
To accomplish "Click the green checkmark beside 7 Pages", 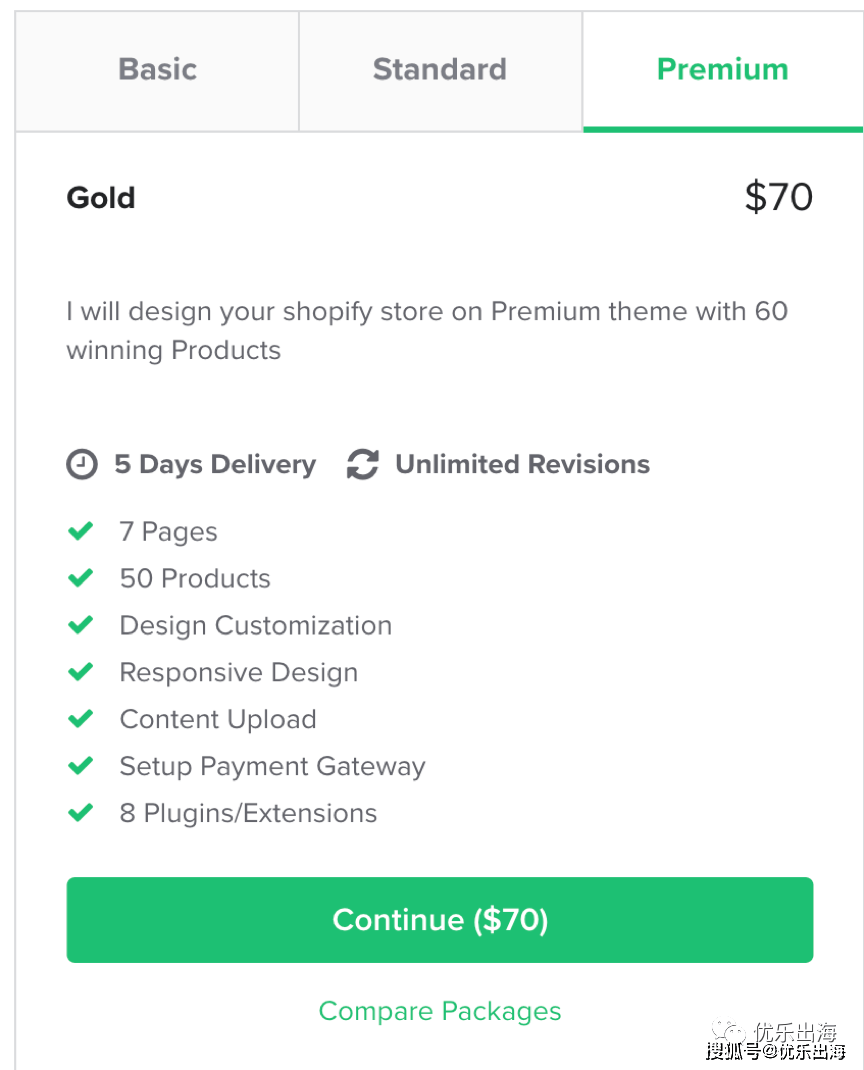I will [81, 531].
